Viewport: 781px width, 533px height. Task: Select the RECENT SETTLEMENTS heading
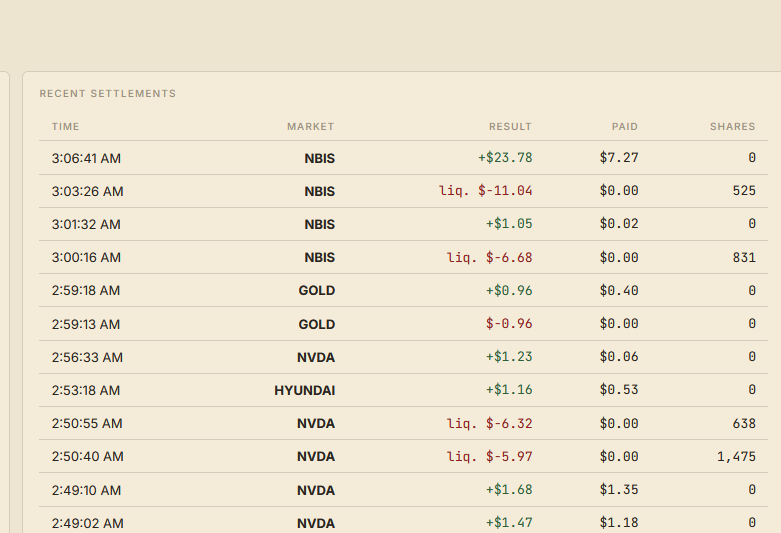108,94
